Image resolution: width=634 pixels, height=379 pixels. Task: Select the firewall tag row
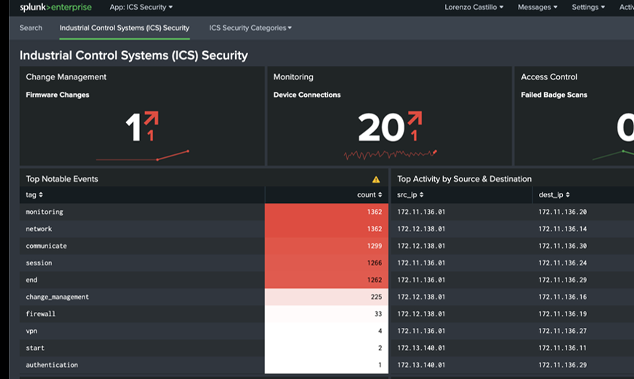point(204,314)
